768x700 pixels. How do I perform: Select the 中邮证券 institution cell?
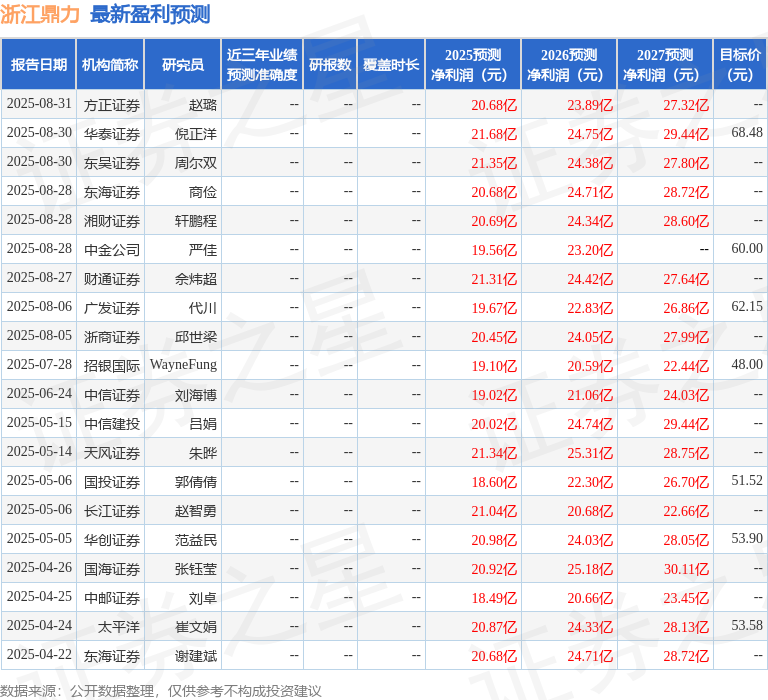[112, 598]
